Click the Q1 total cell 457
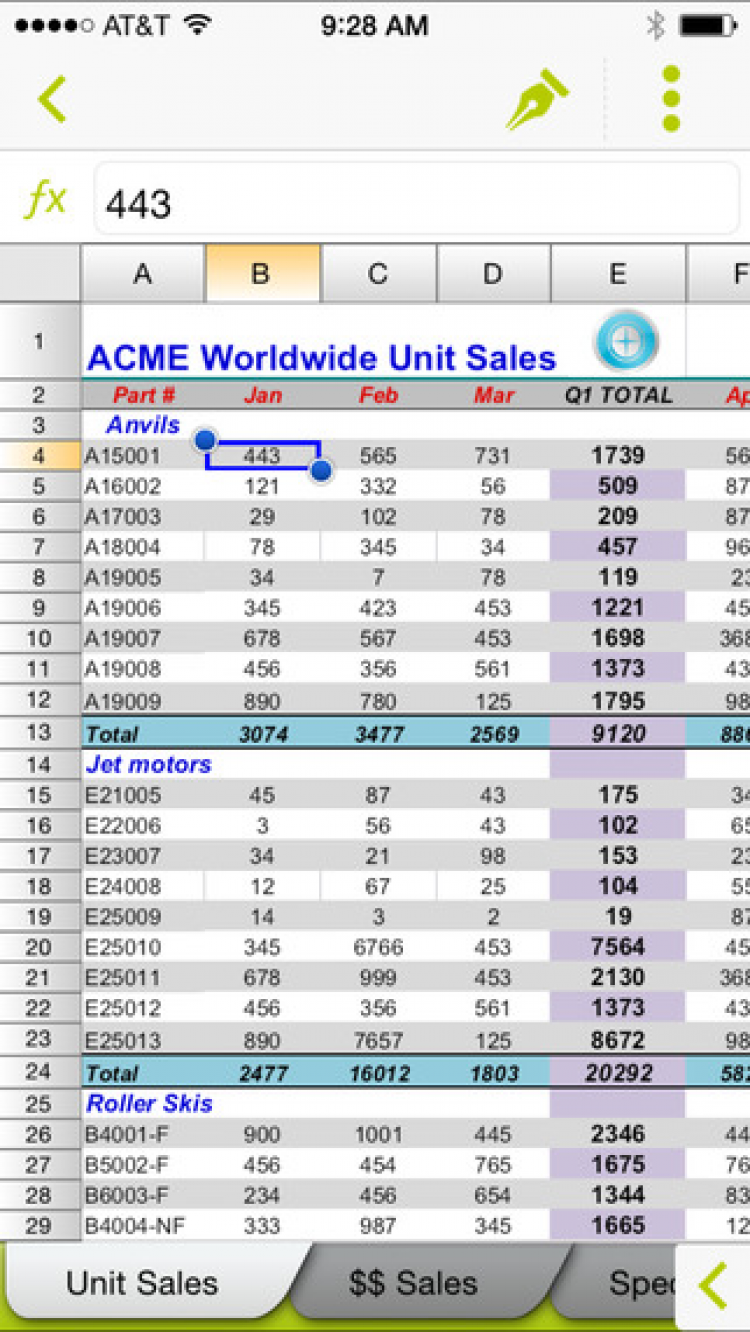The height and width of the screenshot is (1332, 750). pyautogui.click(x=618, y=547)
